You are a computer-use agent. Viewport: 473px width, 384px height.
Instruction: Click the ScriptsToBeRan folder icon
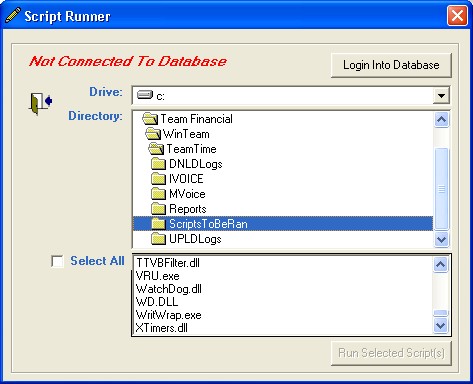pyautogui.click(x=158, y=224)
